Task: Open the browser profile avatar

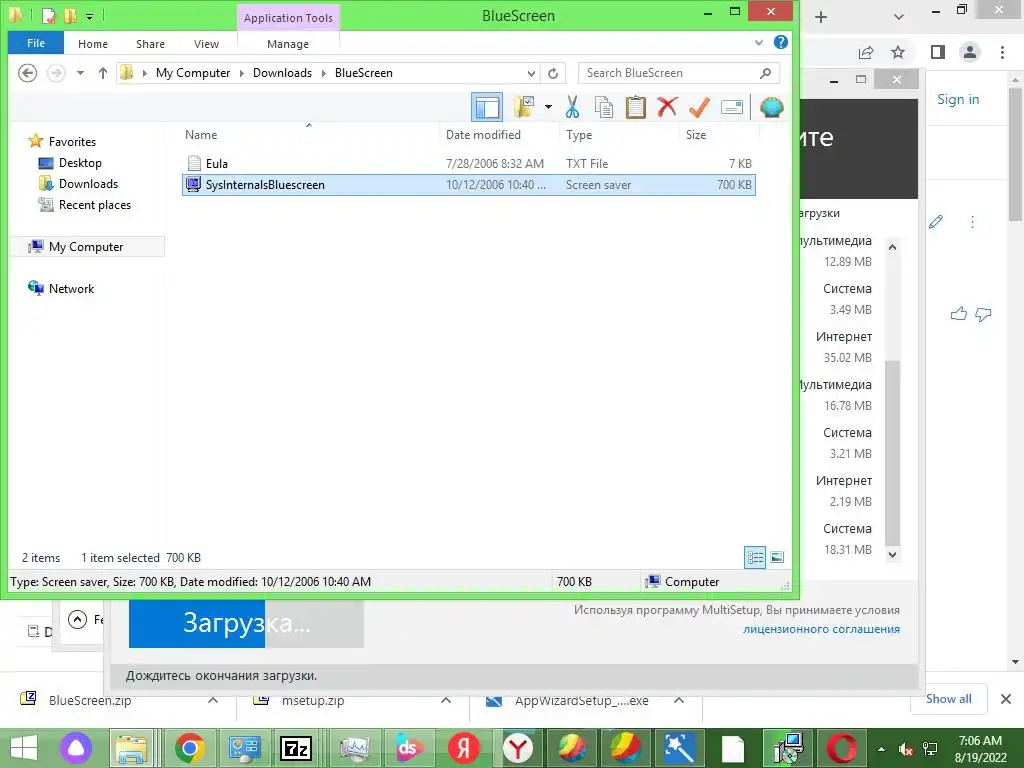Action: click(970, 52)
